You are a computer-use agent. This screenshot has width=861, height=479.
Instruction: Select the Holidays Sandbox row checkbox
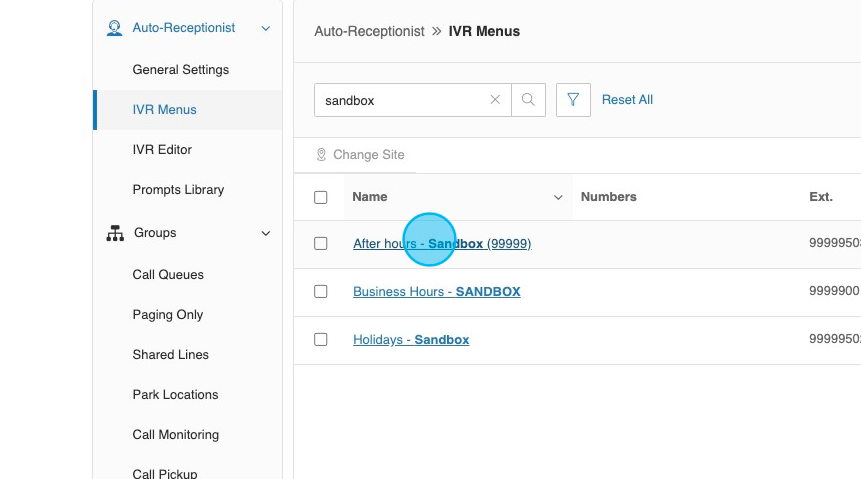coord(321,339)
